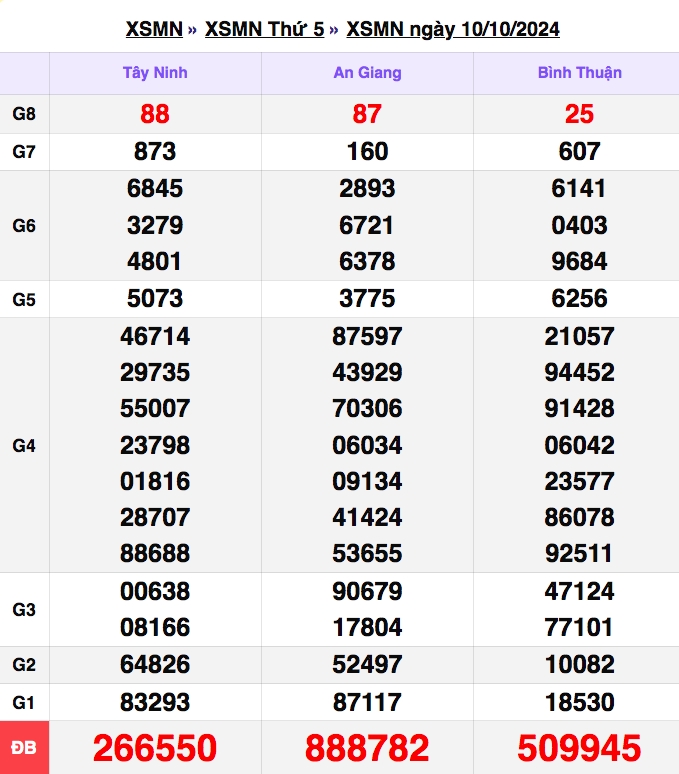Screen dimensions: 679x774
Task: Click G1 number 18530
Action: coord(579,702)
